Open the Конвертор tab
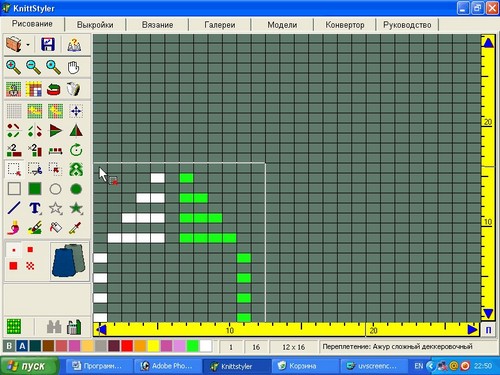This screenshot has height=375, width=500. tap(345, 25)
